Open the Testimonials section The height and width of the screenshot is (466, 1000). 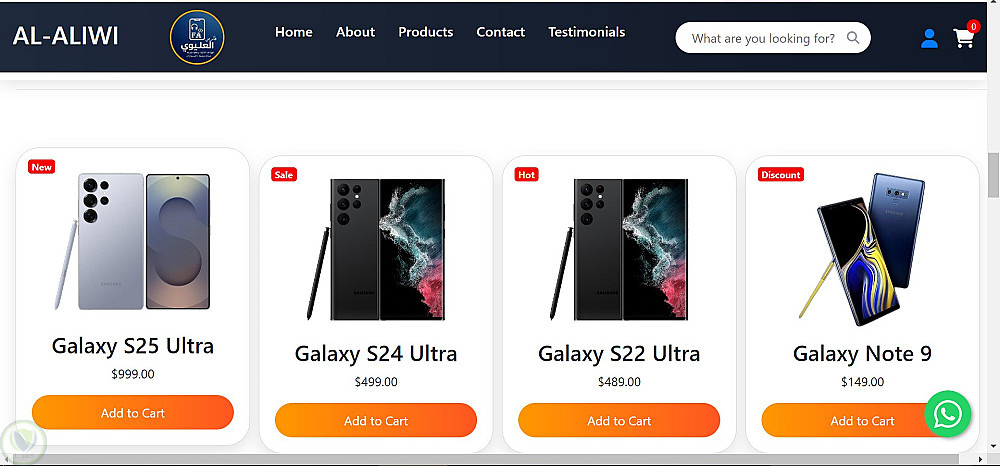point(586,32)
